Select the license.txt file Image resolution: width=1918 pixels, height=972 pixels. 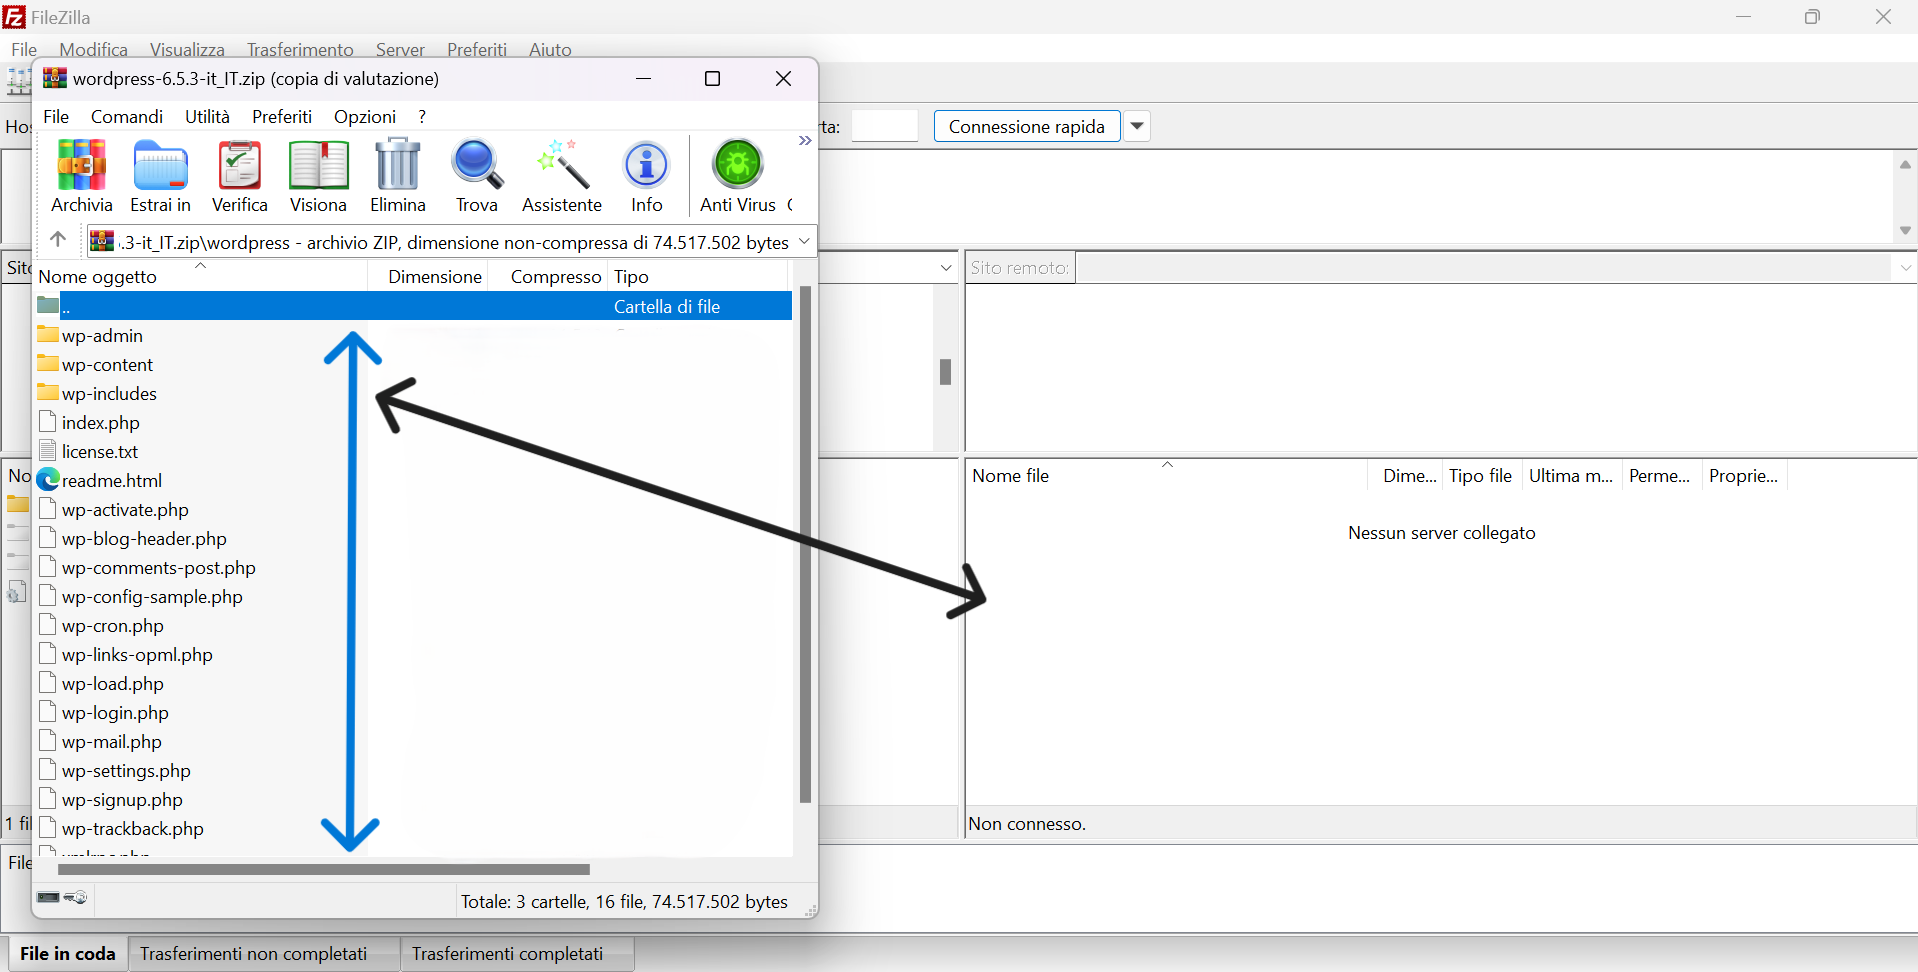[100, 452]
